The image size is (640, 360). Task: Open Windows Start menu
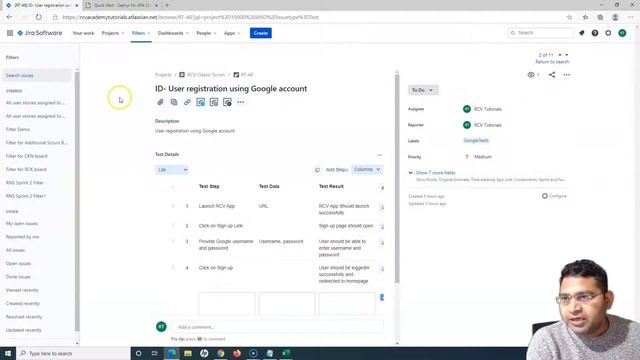coord(8,353)
